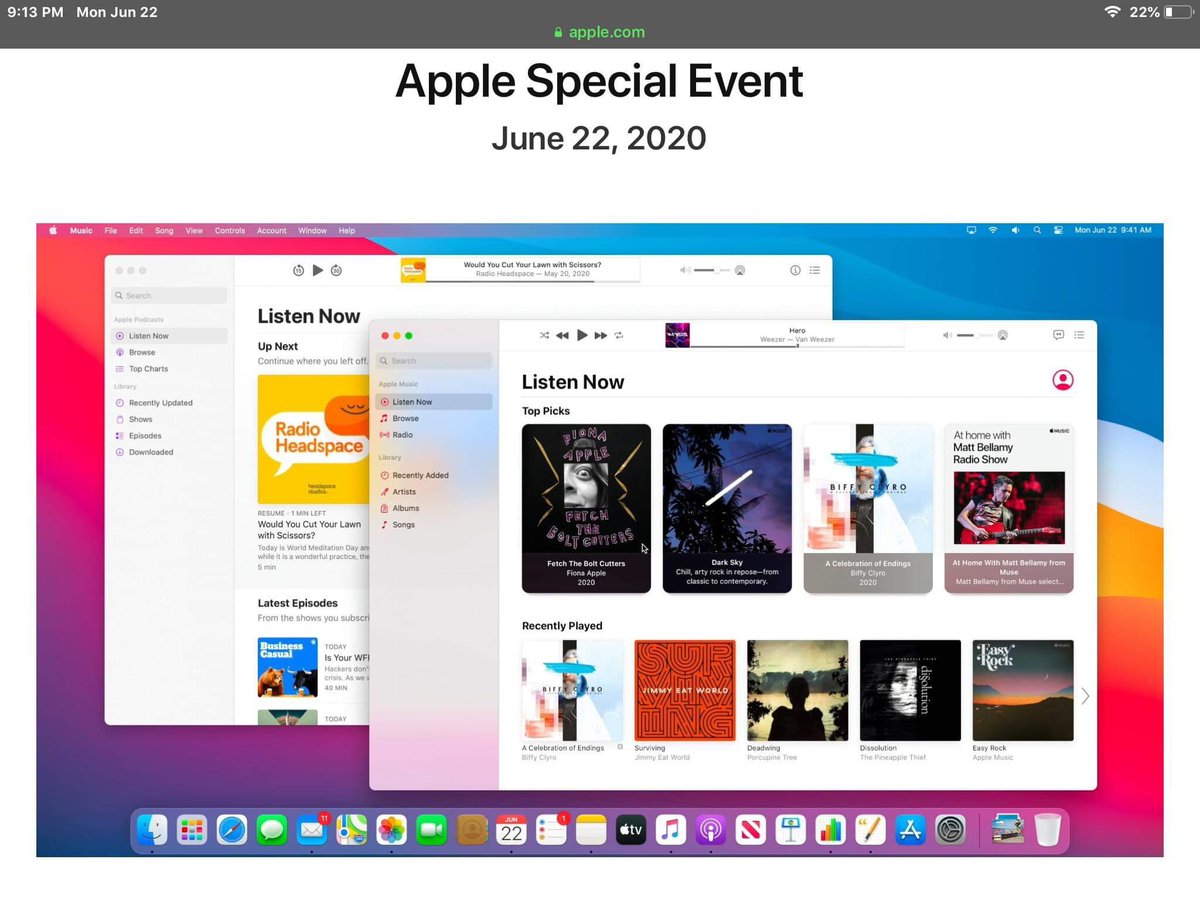Screen dimensions: 1200x900
Task: Open Matt Bellamy Radio Show card
Action: coord(1009,508)
